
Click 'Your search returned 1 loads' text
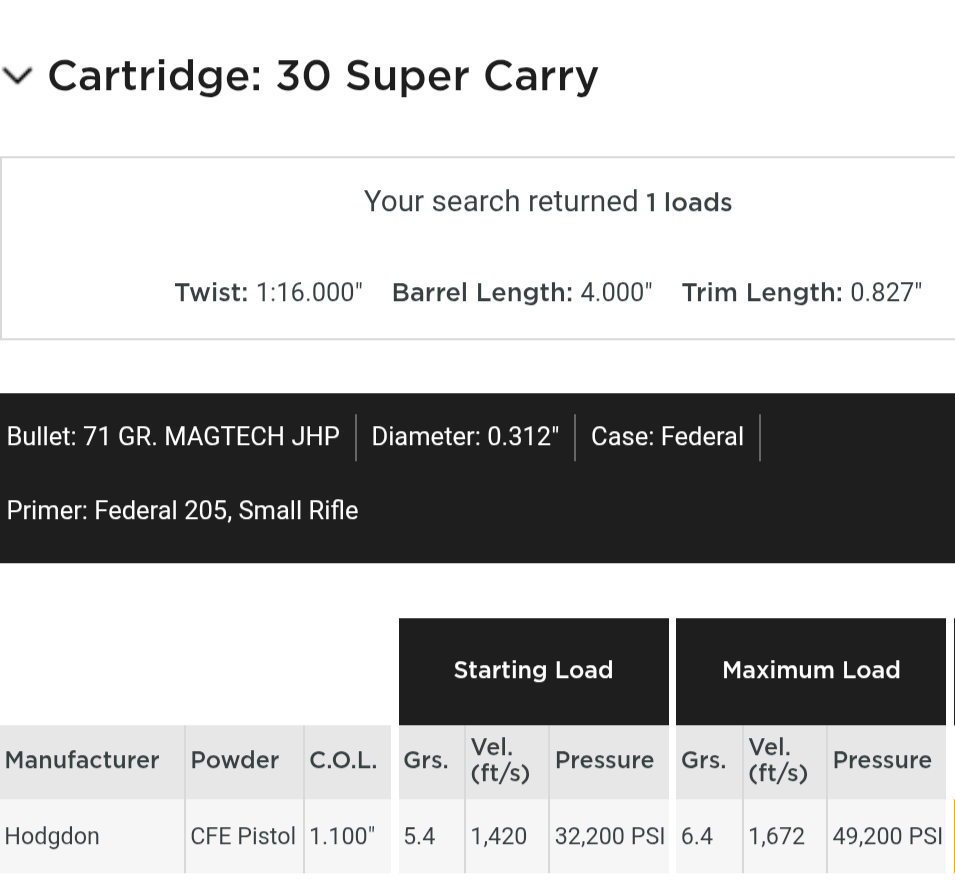[x=548, y=202]
